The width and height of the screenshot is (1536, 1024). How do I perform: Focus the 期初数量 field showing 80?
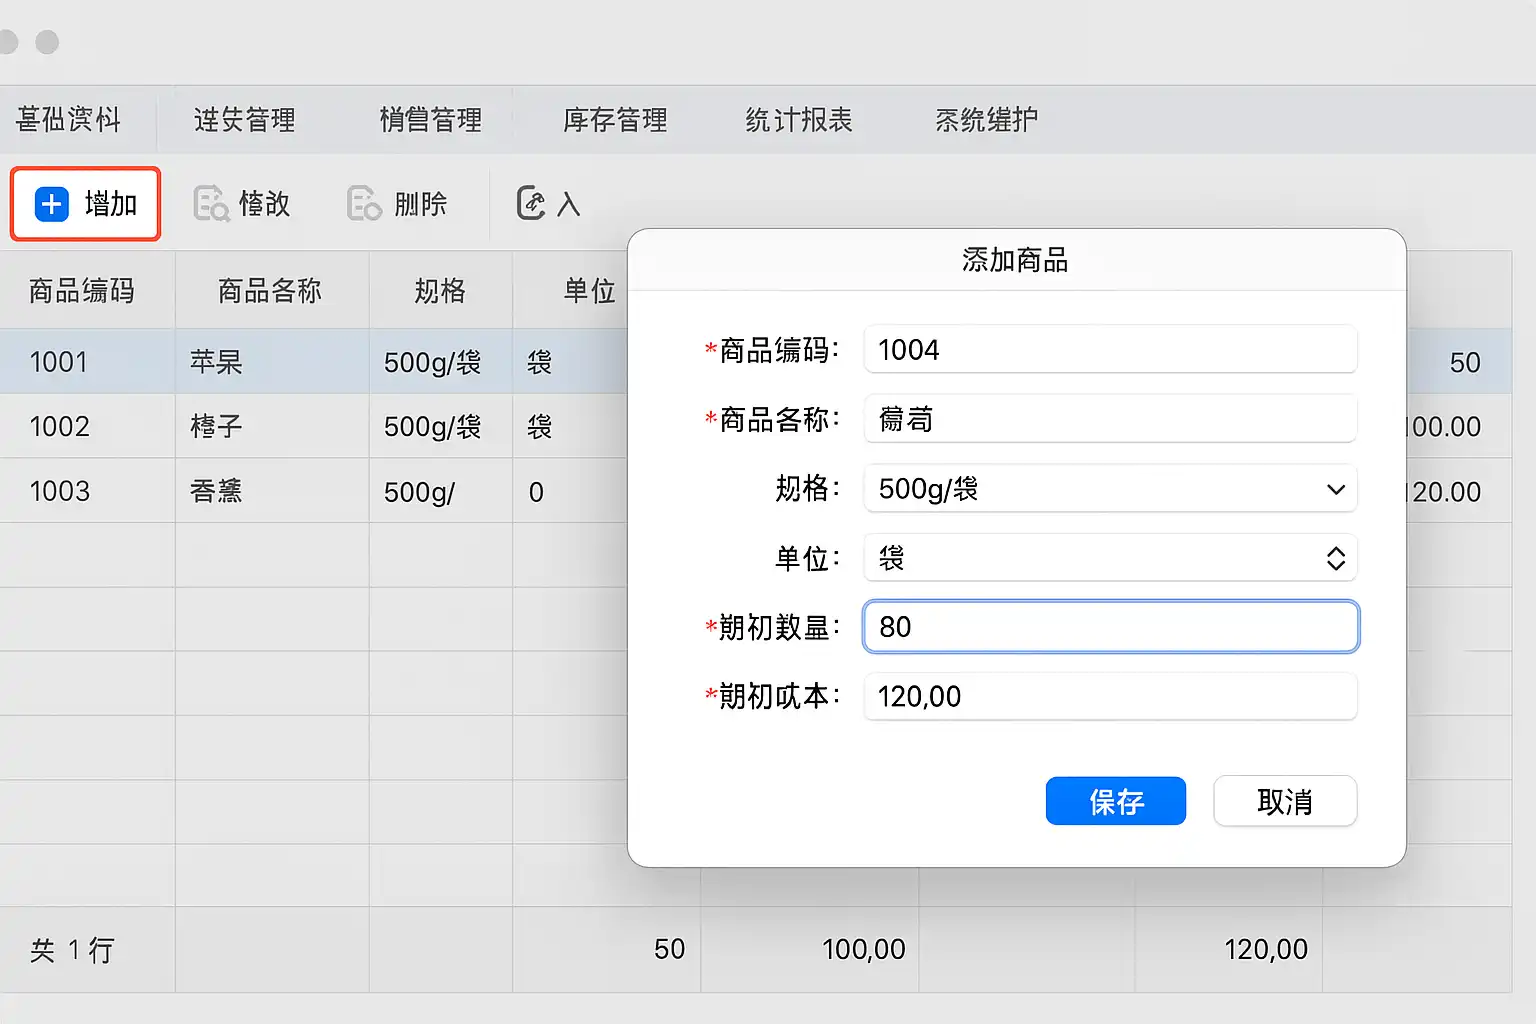[x=1110, y=627]
